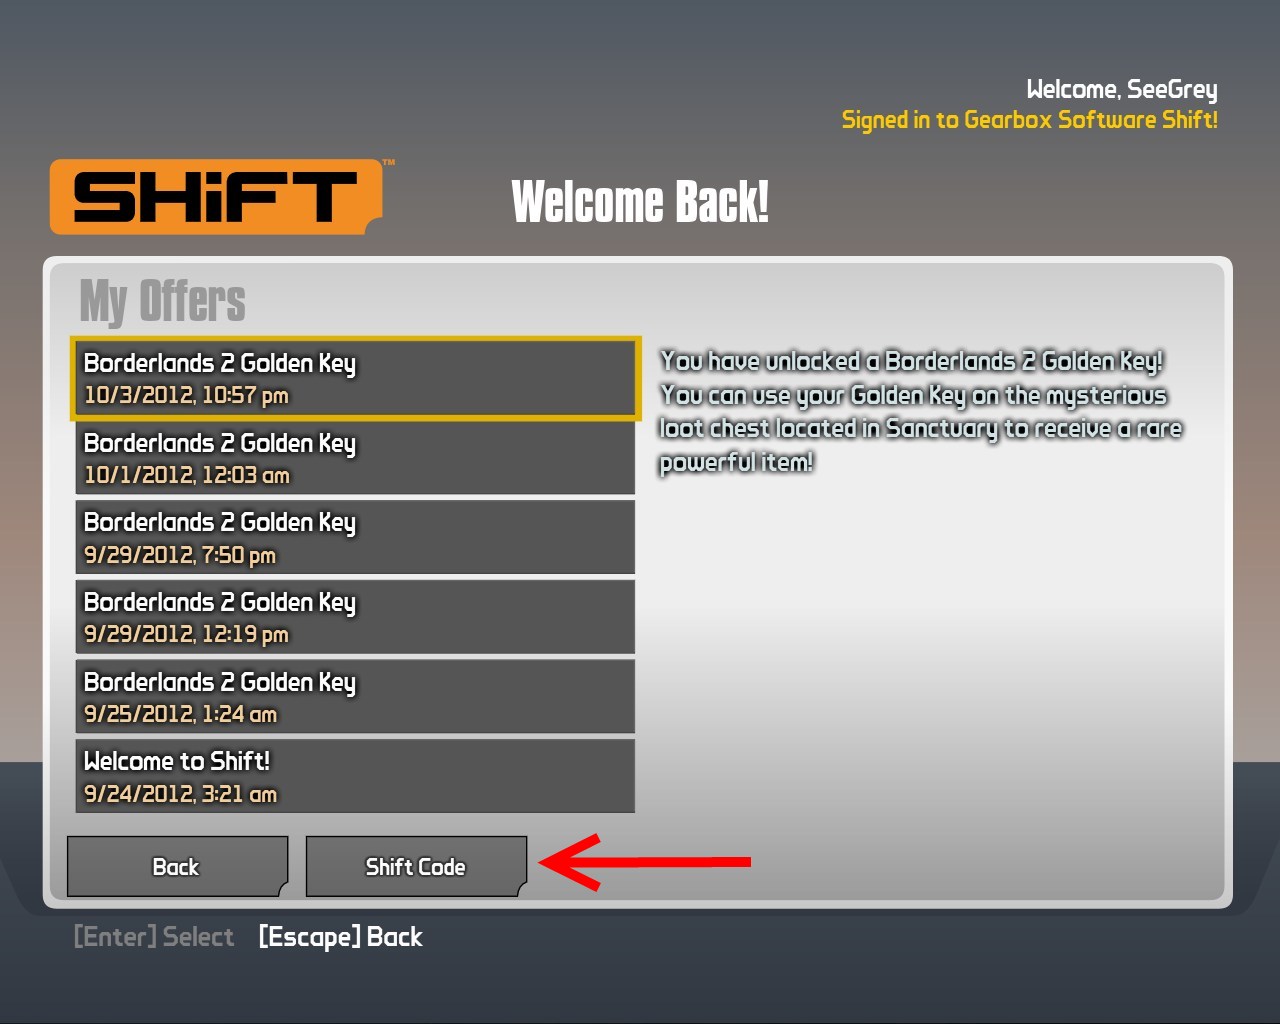Viewport: 1280px width, 1024px height.
Task: Open the Welcome to Shift! offer
Action: 355,776
